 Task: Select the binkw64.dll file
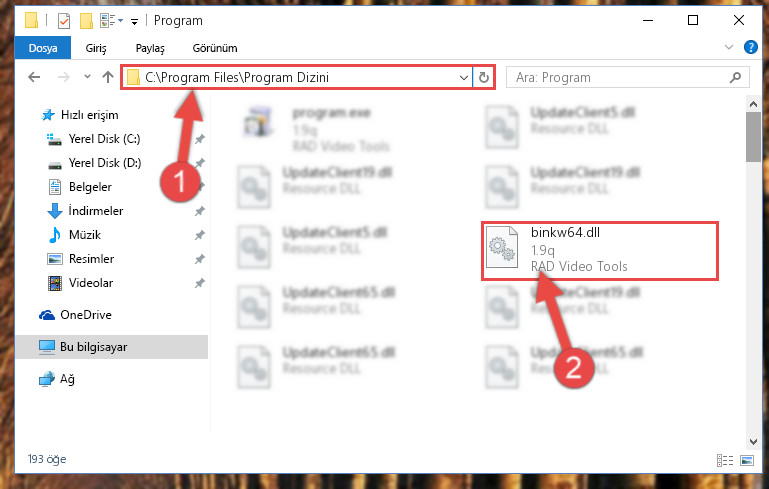point(600,251)
